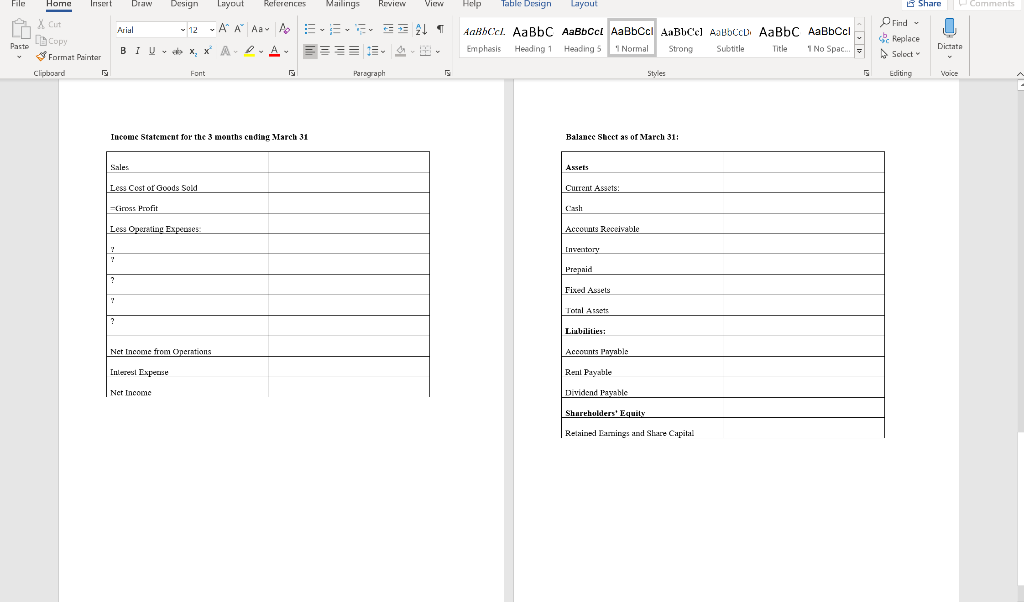This screenshot has width=1024, height=602.
Task: Apply red font color
Action: tap(274, 51)
